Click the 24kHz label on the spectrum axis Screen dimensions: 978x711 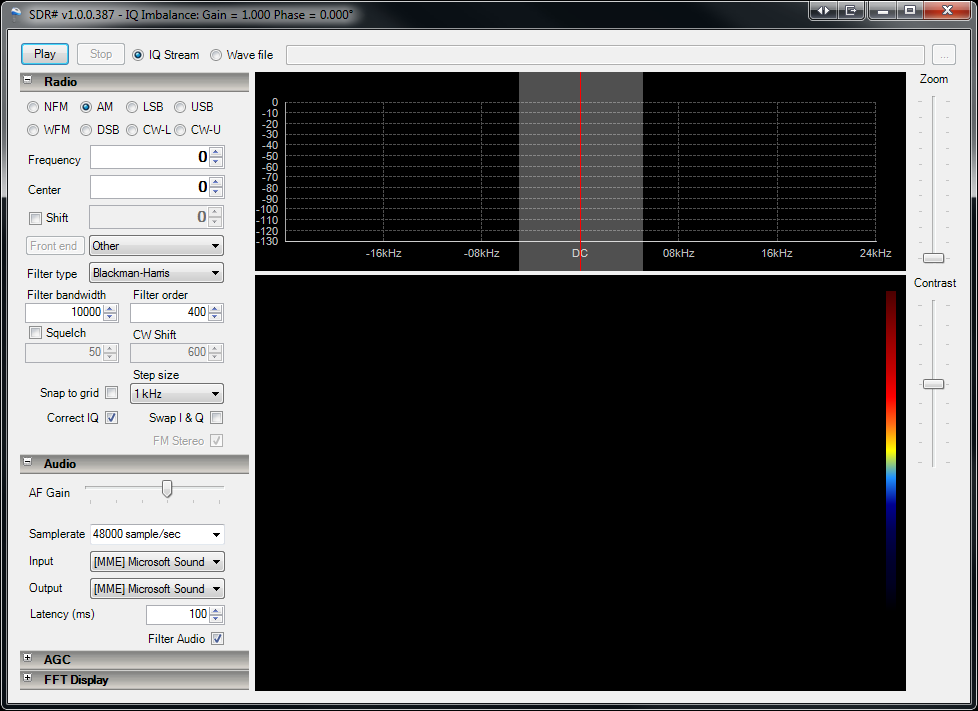click(875, 253)
